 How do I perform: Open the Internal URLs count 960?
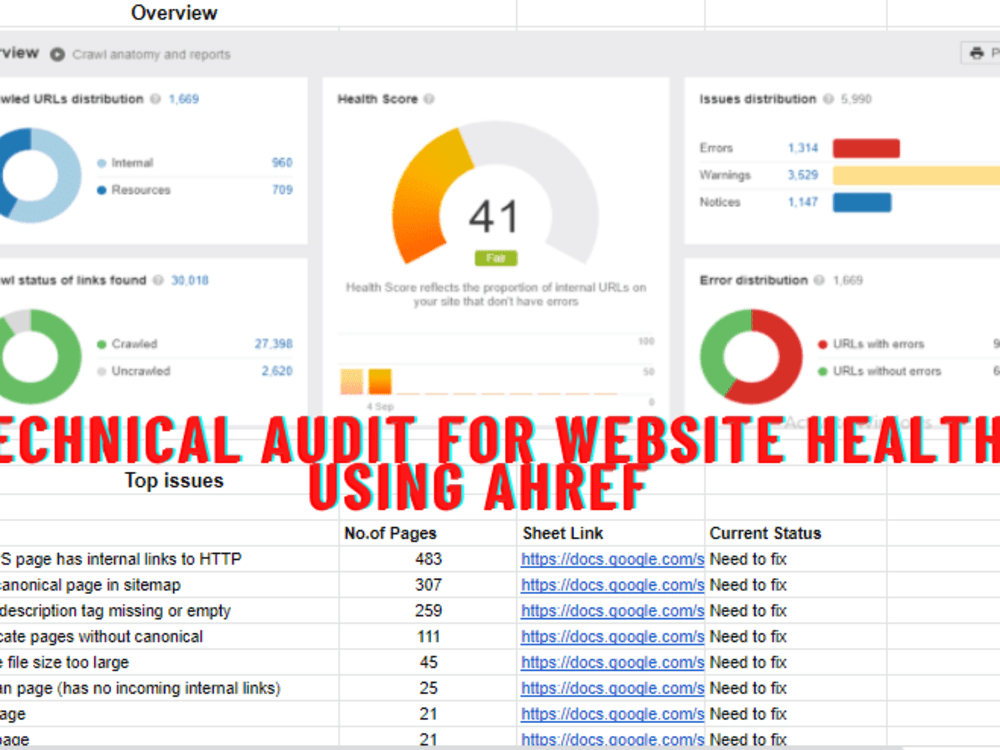click(x=282, y=163)
